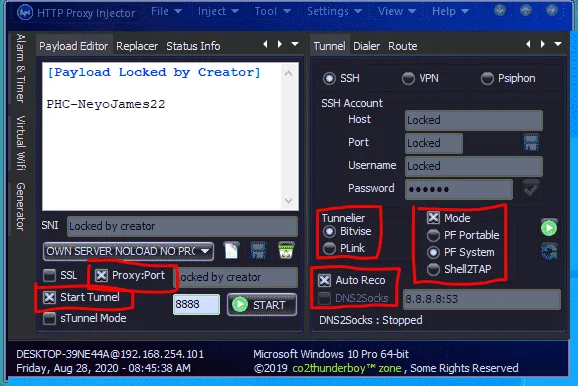This screenshot has width=578, height=386.
Task: Open the Generator side tab
Action: (x=21, y=207)
